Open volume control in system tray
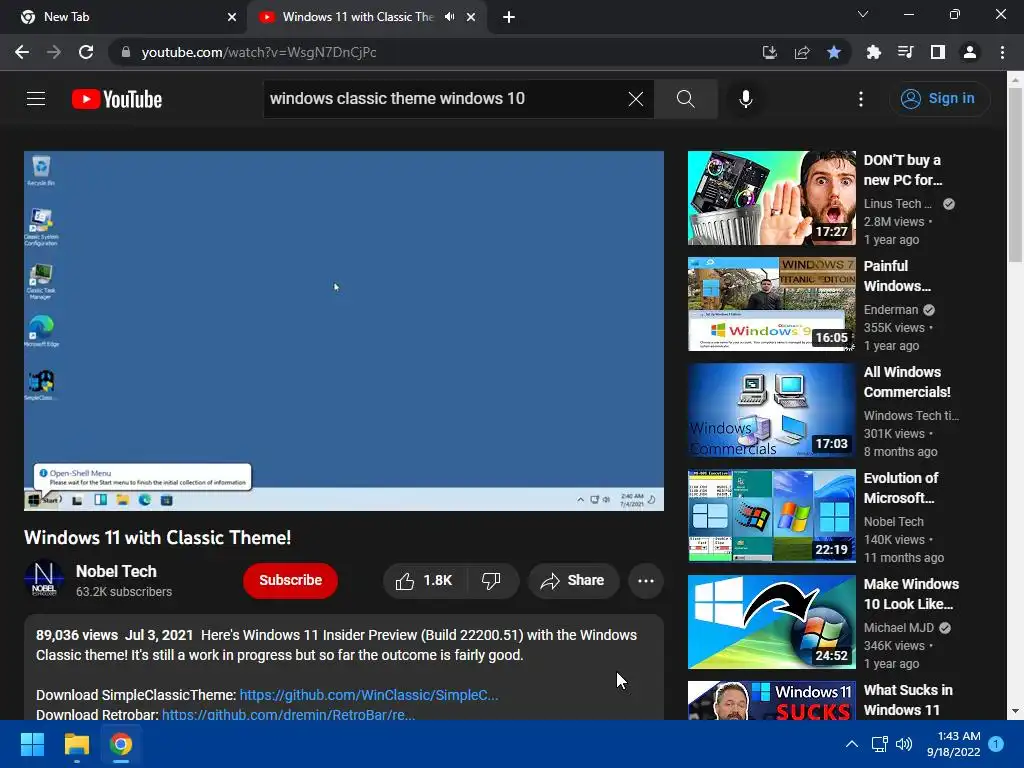This screenshot has height=768, width=1024. pyautogui.click(x=904, y=744)
